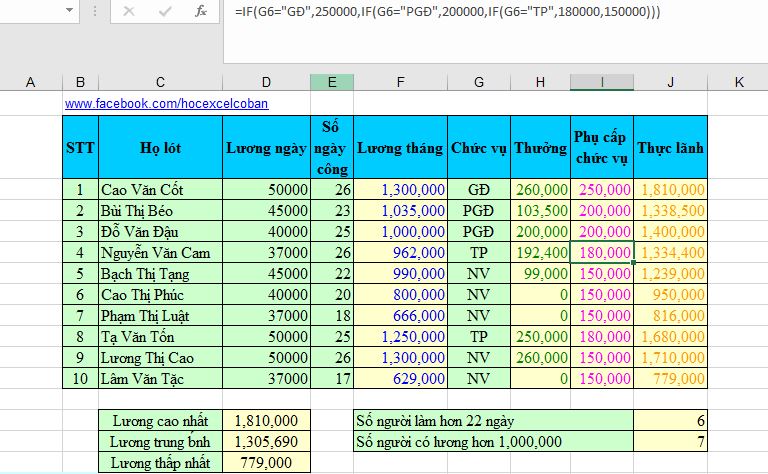Open the Insert Function fx dialog
This screenshot has width=768, height=474.
[201, 11]
